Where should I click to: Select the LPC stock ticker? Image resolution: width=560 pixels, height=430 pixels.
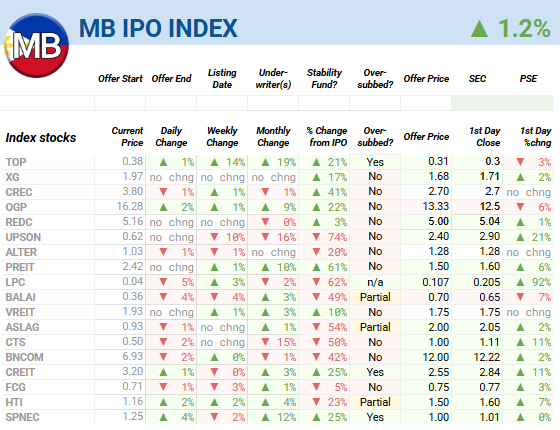[x=15, y=282]
